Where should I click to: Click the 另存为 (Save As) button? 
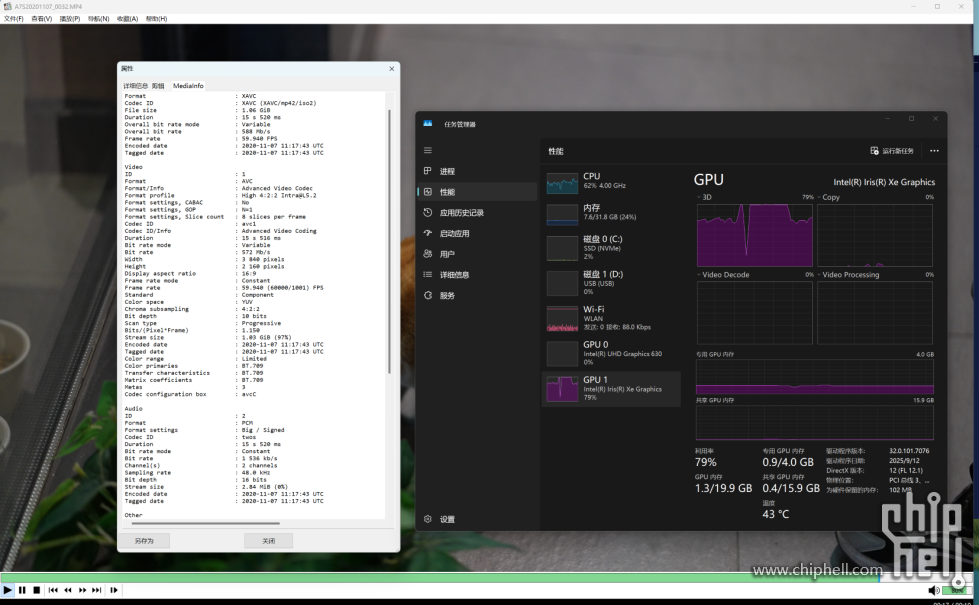pyautogui.click(x=144, y=540)
